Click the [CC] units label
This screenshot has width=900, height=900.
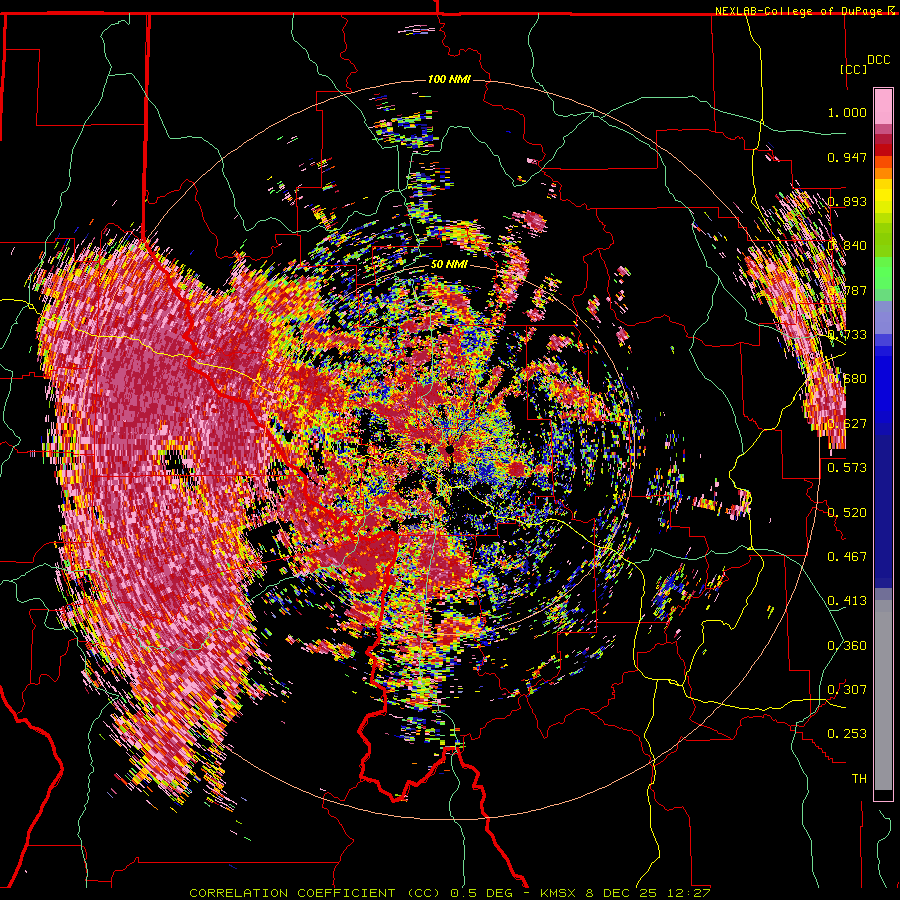pos(853,69)
